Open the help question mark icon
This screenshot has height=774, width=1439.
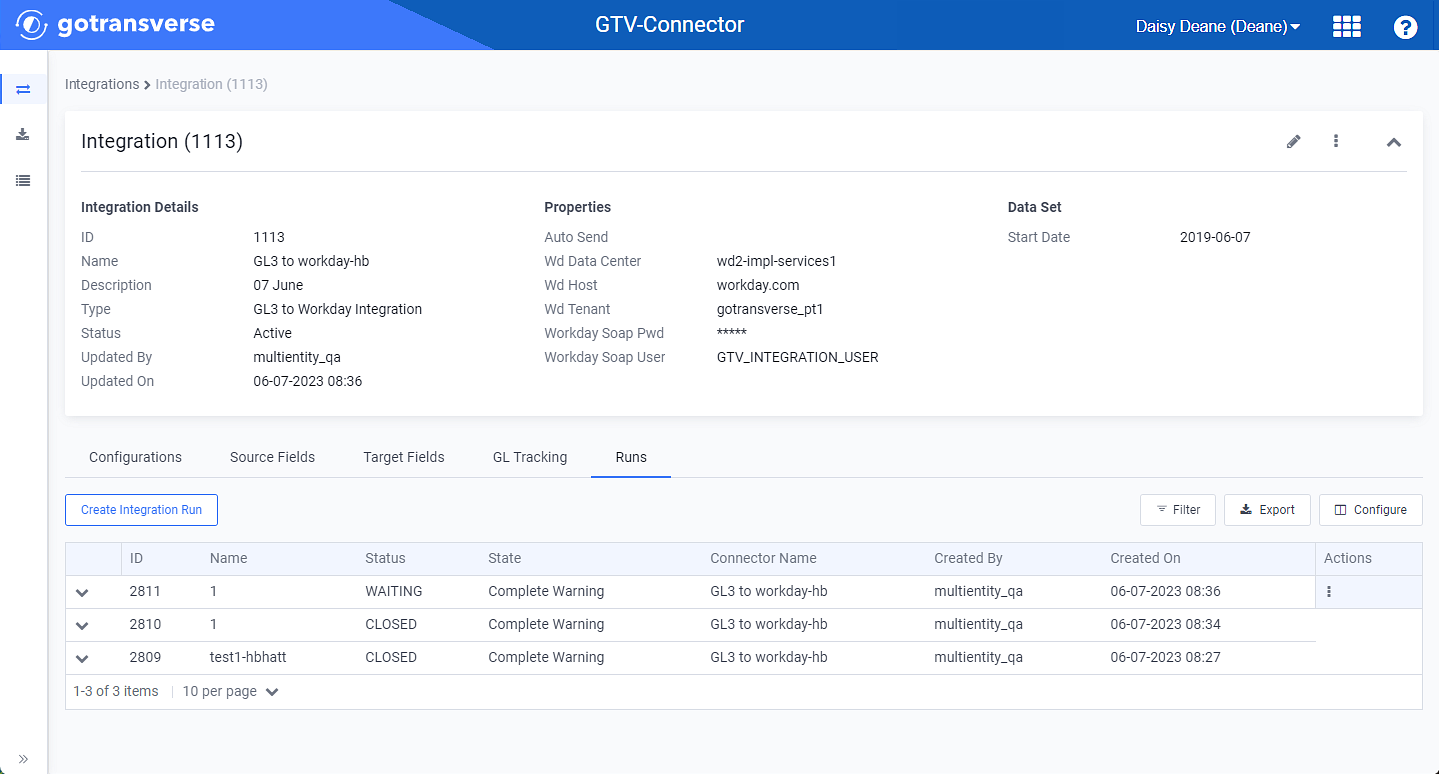(x=1405, y=27)
